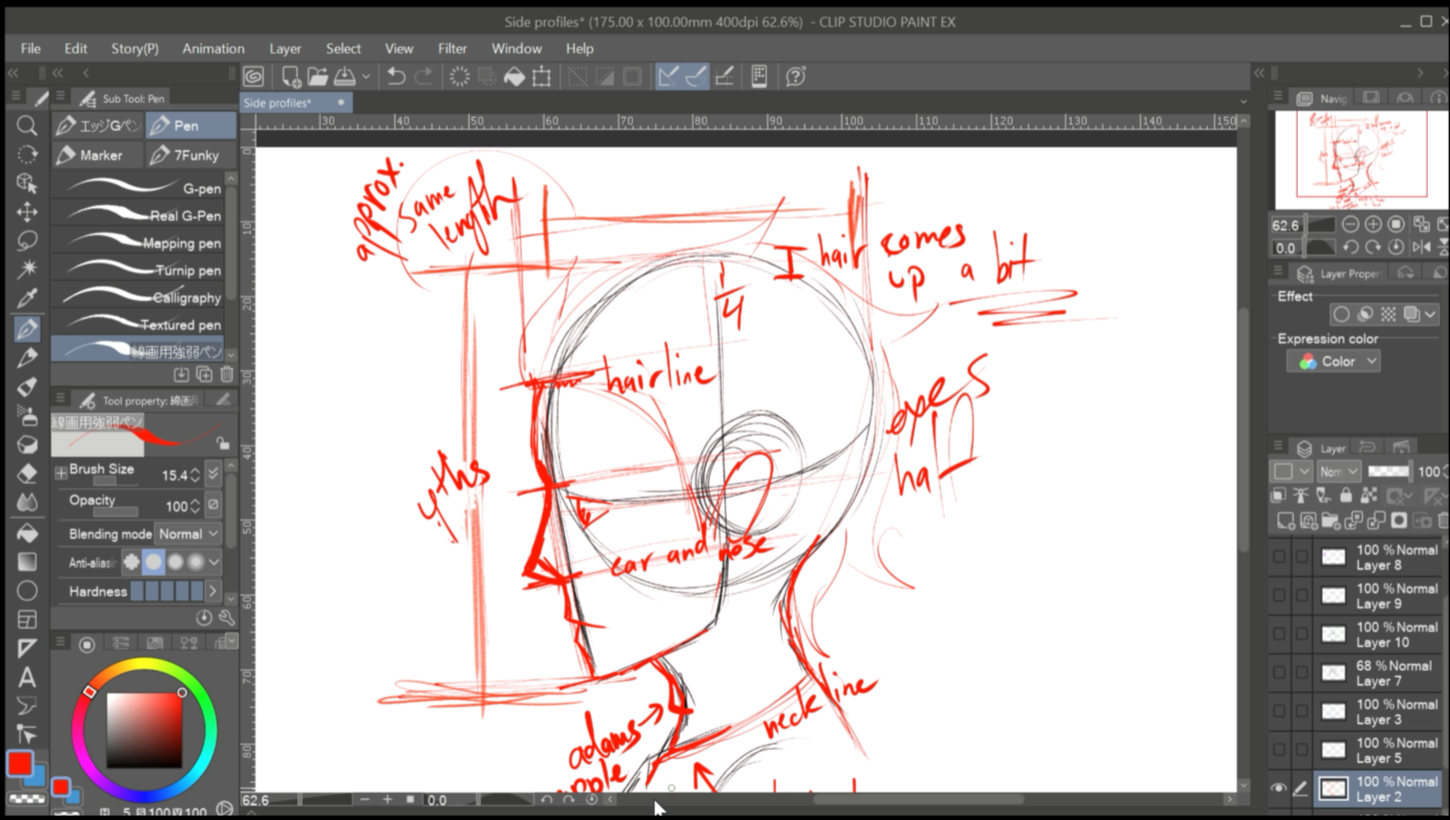
Task: Show Layer 8 via visibility box
Action: (x=1279, y=557)
